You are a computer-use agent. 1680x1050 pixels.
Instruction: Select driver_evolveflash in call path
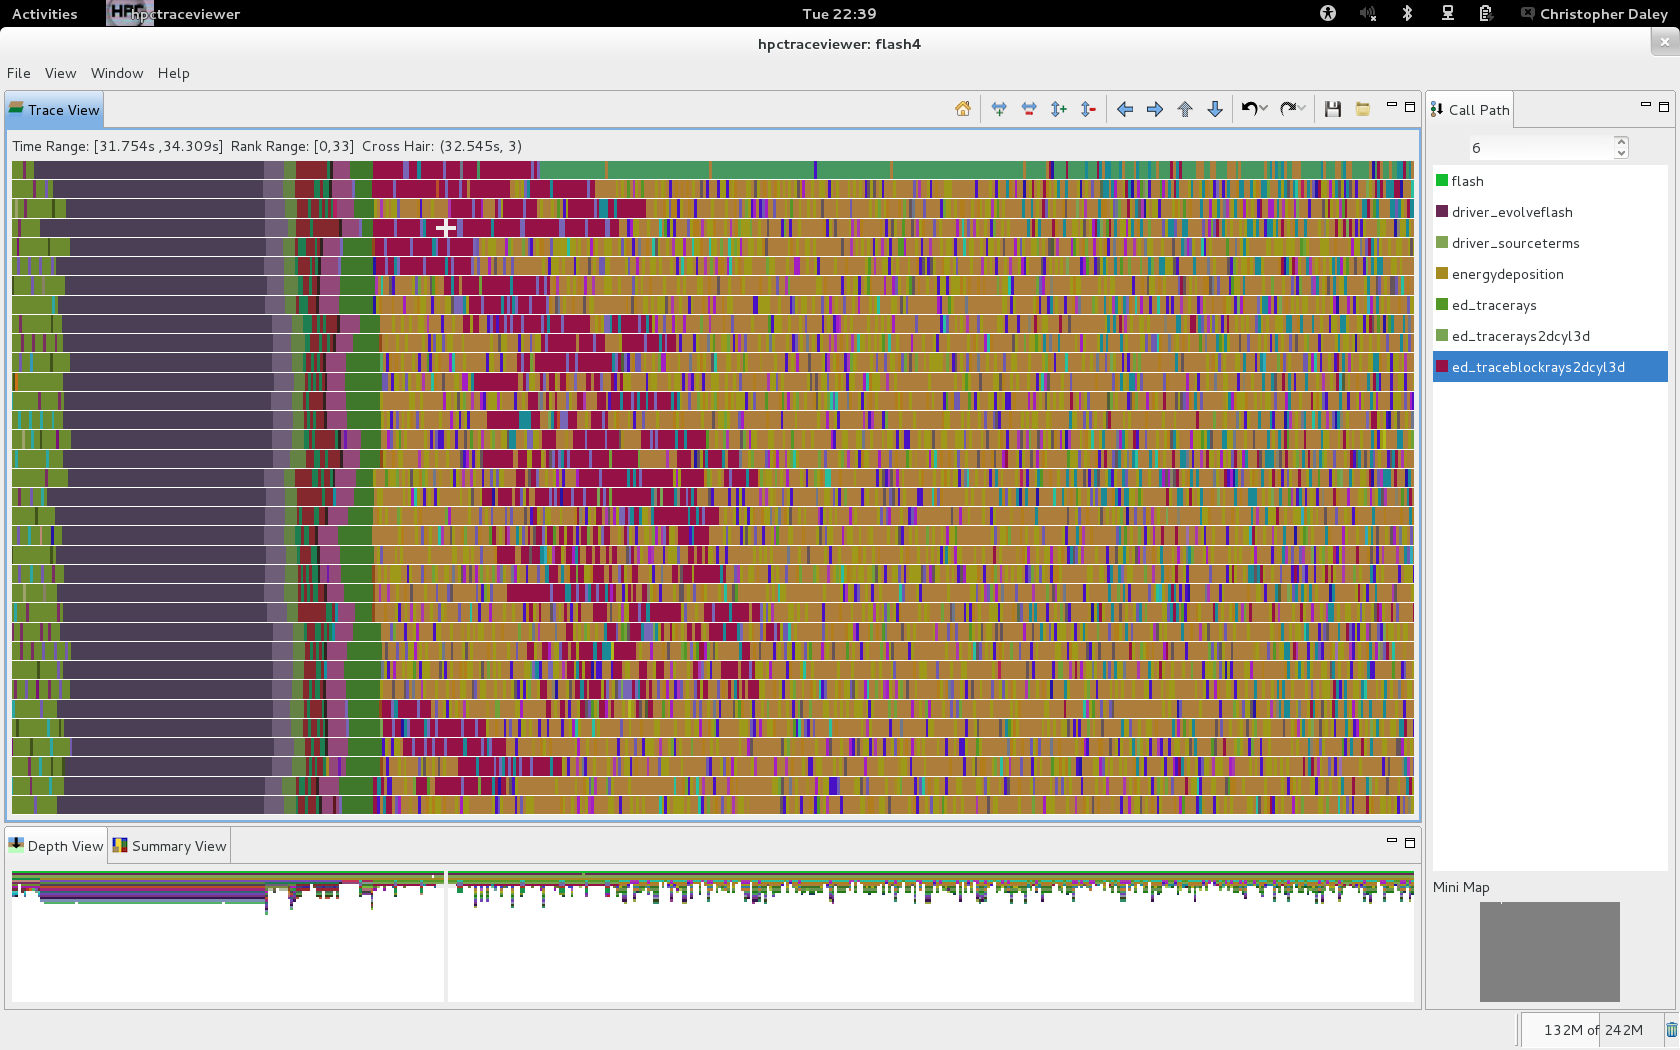tap(1550, 212)
